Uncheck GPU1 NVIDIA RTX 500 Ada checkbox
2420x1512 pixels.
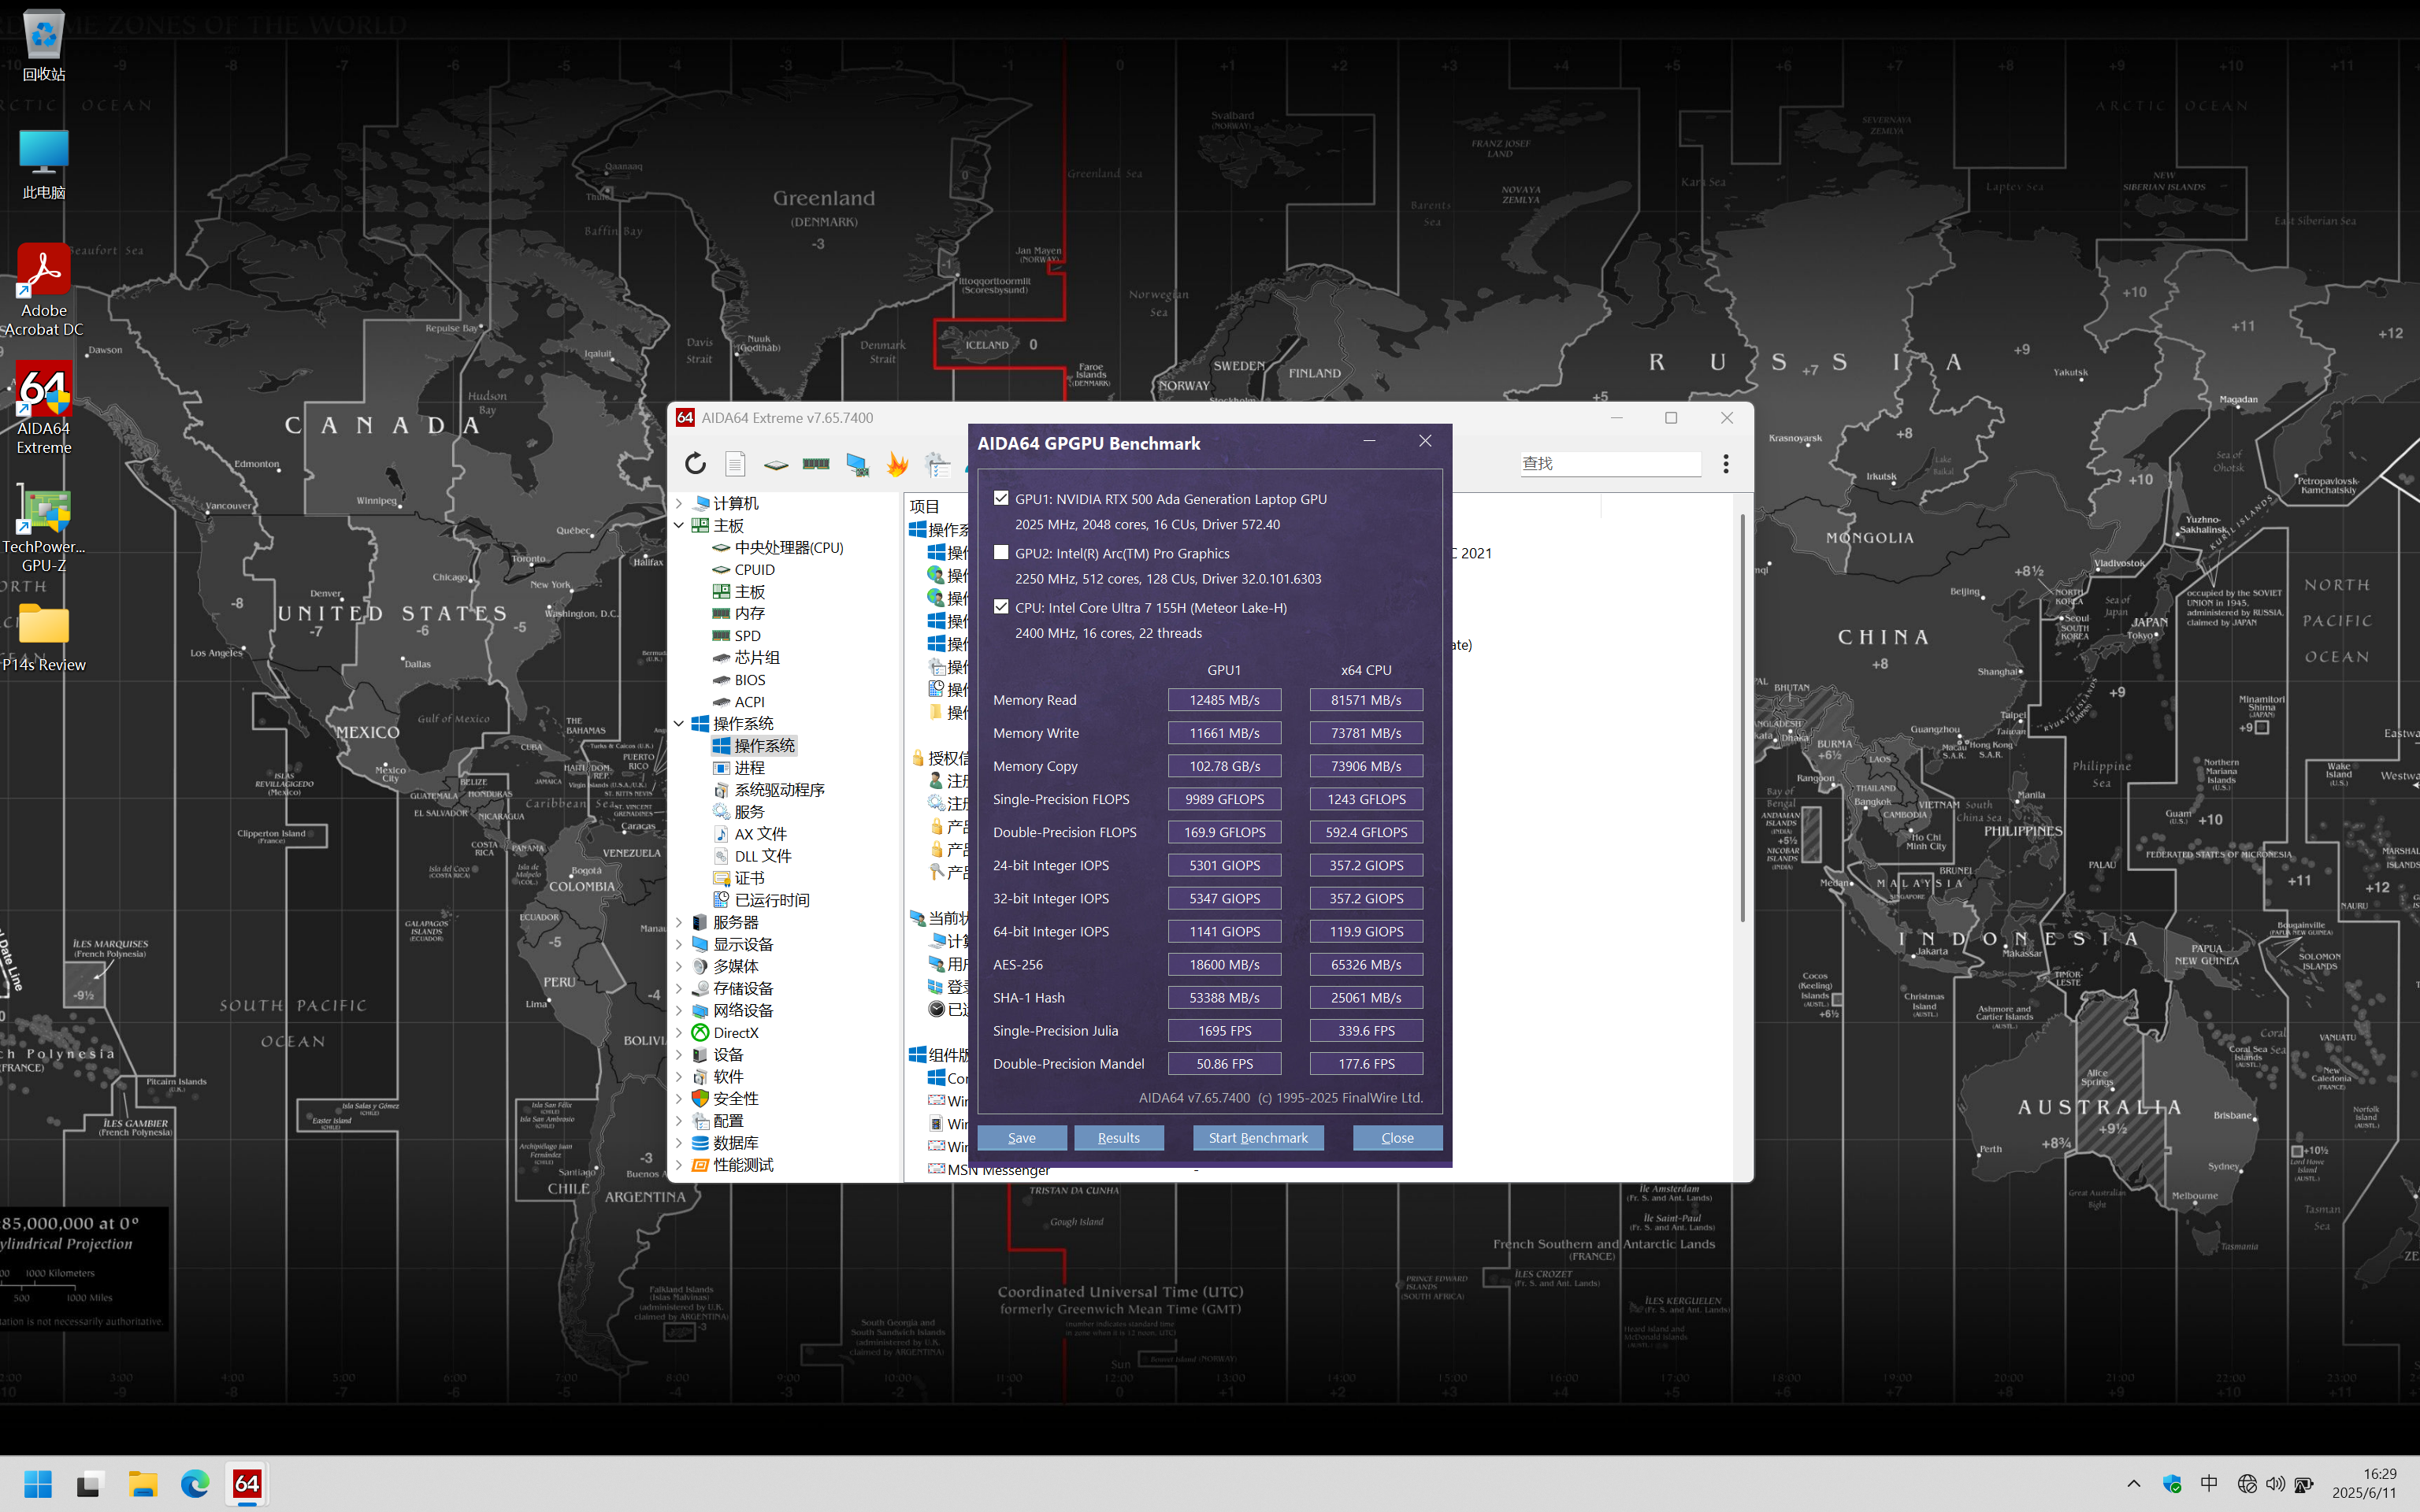[1001, 498]
